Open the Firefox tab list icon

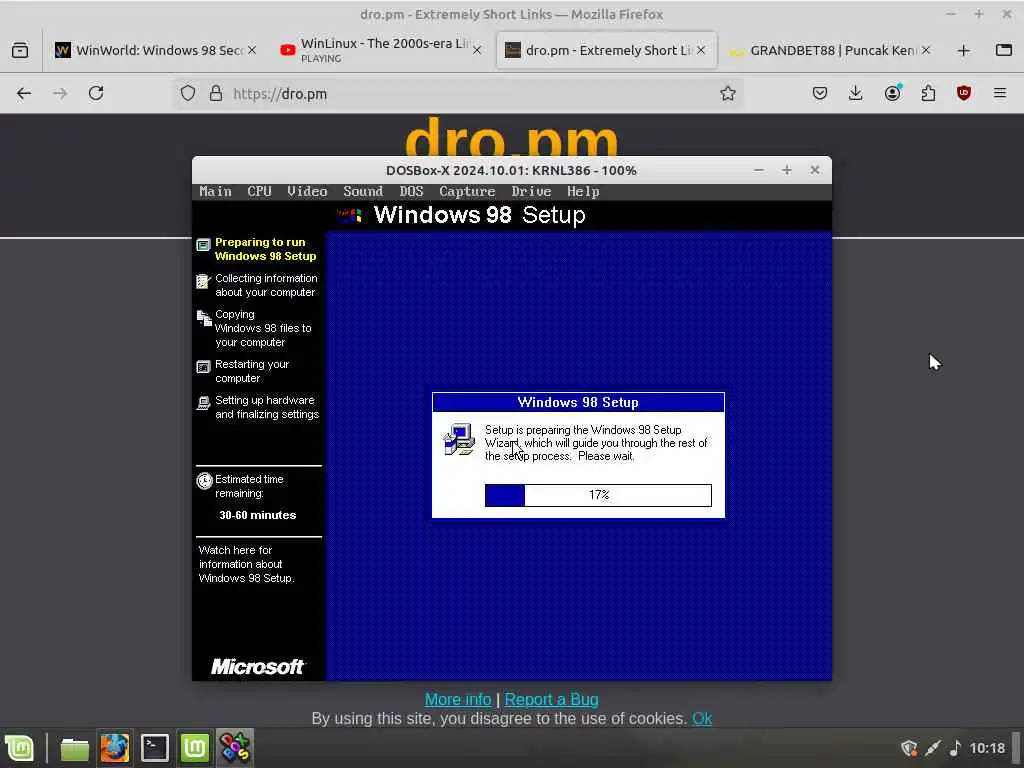point(20,50)
